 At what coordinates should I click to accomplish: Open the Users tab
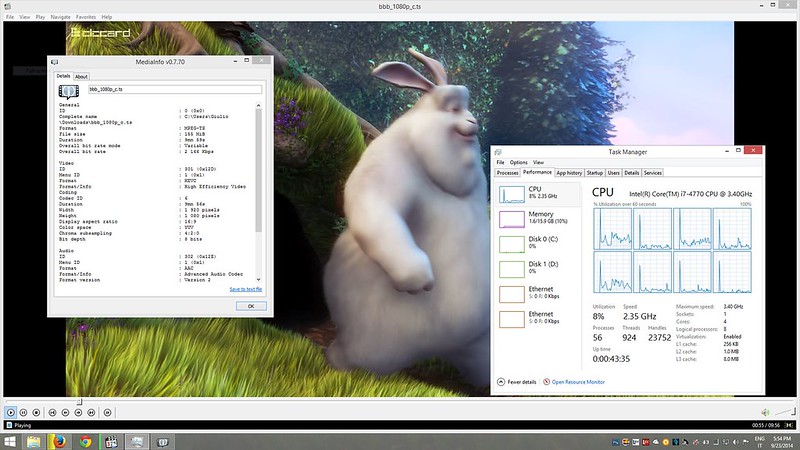613,173
